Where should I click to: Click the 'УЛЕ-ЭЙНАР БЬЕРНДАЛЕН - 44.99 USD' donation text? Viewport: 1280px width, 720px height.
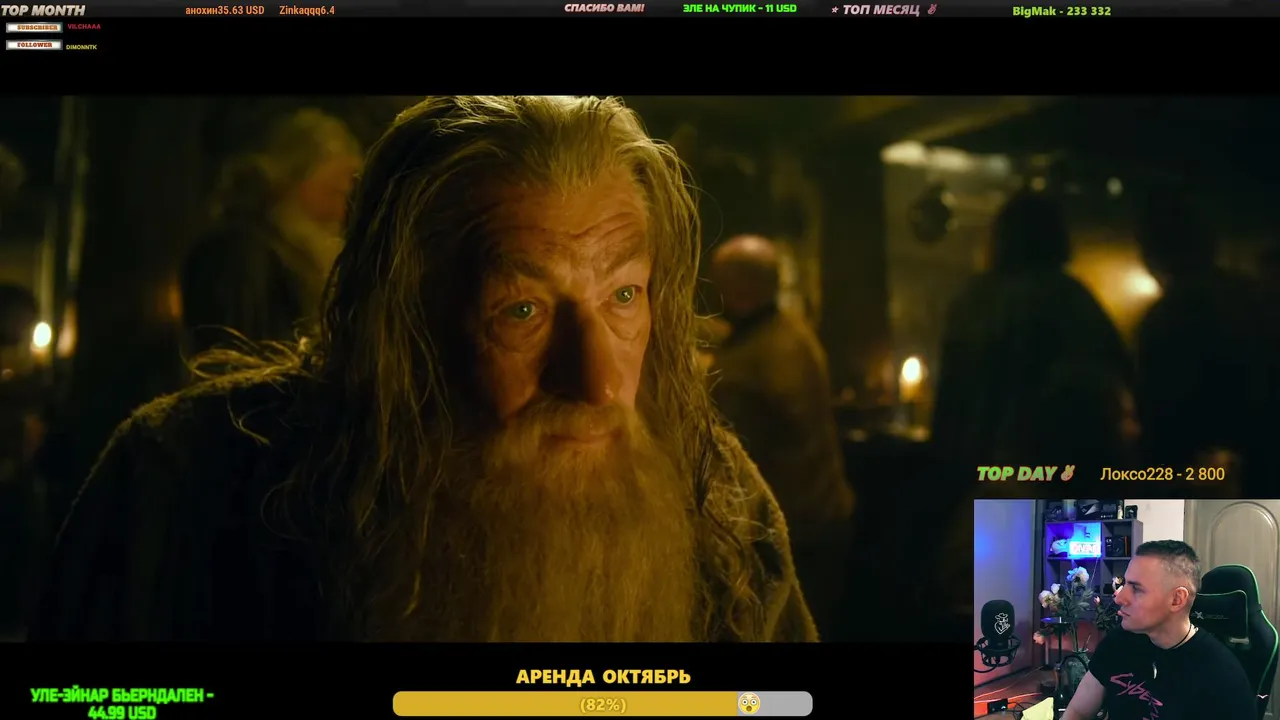(122, 704)
